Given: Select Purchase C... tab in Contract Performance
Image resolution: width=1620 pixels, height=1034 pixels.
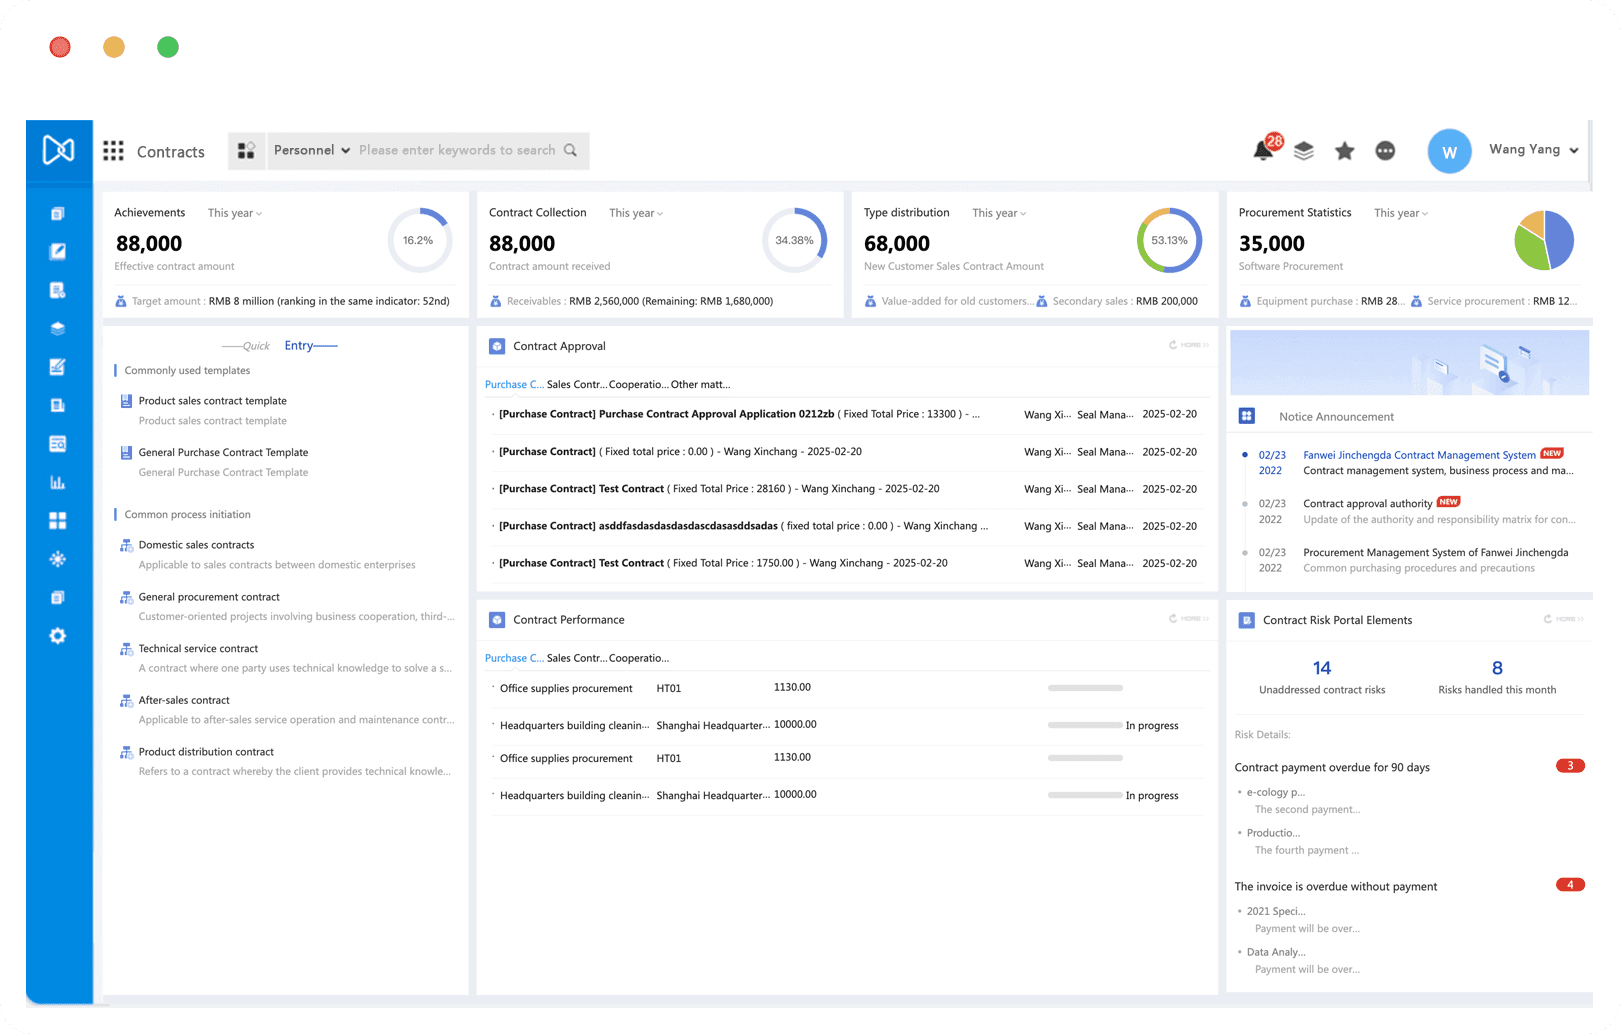Looking at the screenshot, I should (514, 658).
